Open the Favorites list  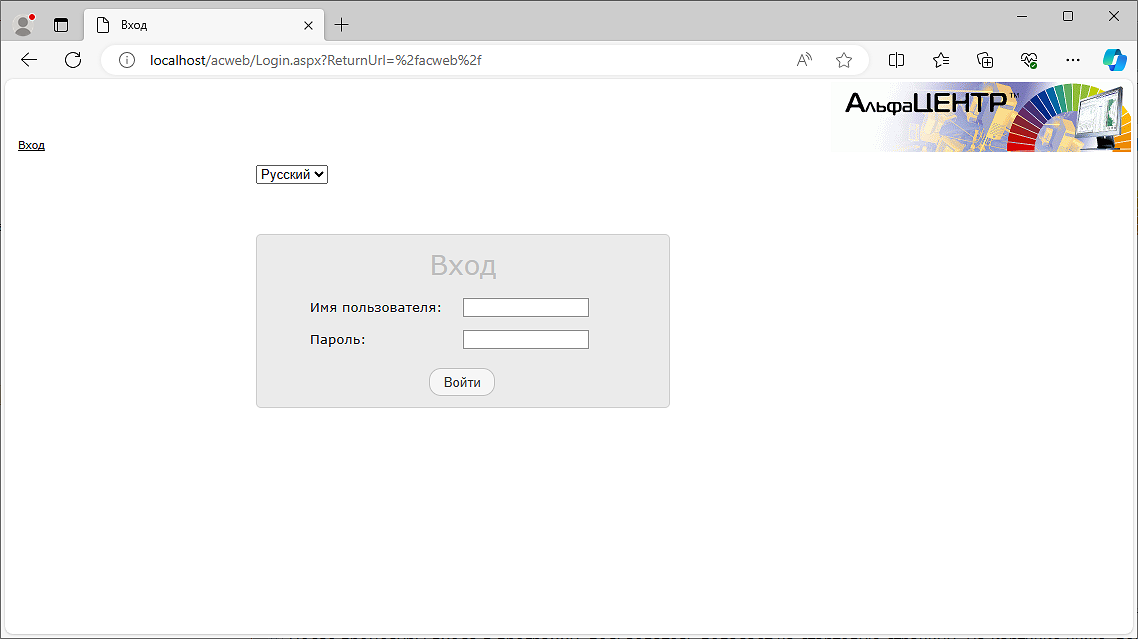(941, 60)
